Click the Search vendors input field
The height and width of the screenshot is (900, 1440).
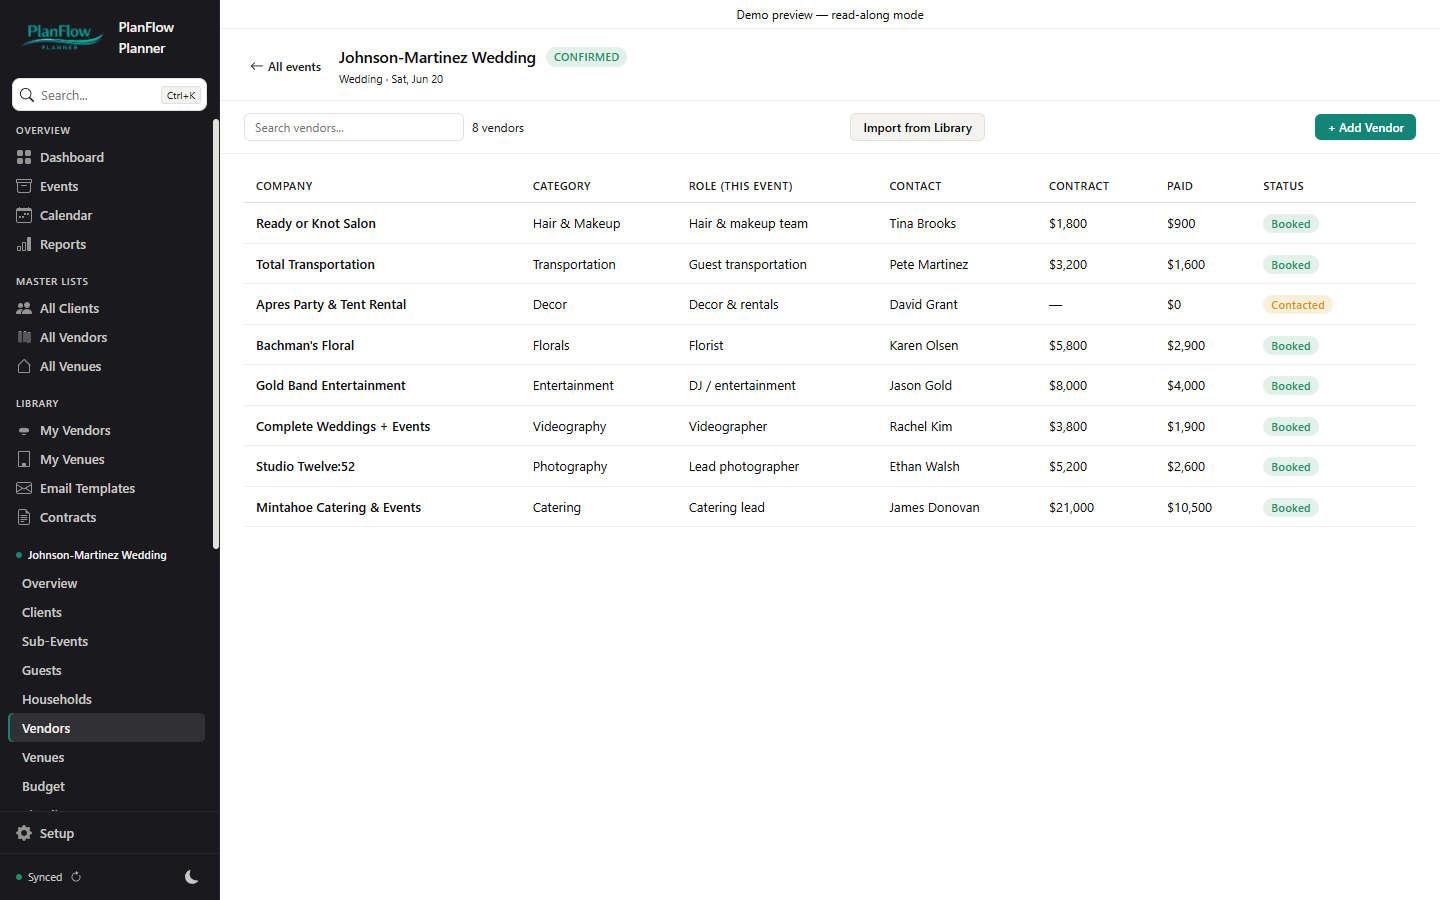coord(354,127)
